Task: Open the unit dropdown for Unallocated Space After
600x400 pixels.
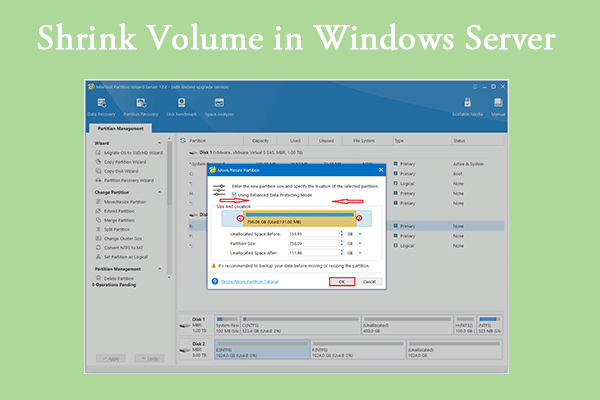Action: click(x=360, y=253)
